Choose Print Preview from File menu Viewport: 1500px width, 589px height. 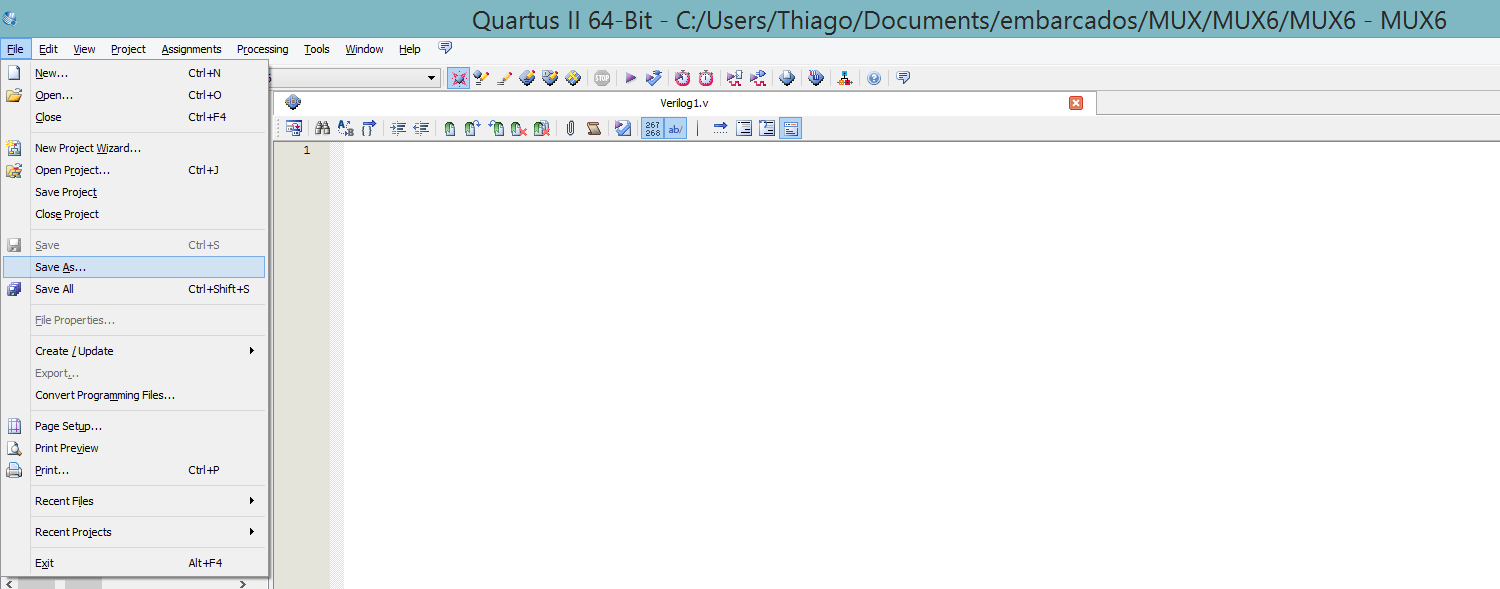pyautogui.click(x=134, y=448)
